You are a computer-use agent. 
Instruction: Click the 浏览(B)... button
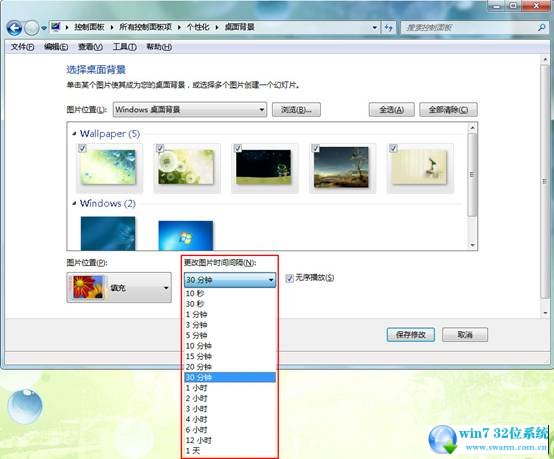(x=296, y=110)
